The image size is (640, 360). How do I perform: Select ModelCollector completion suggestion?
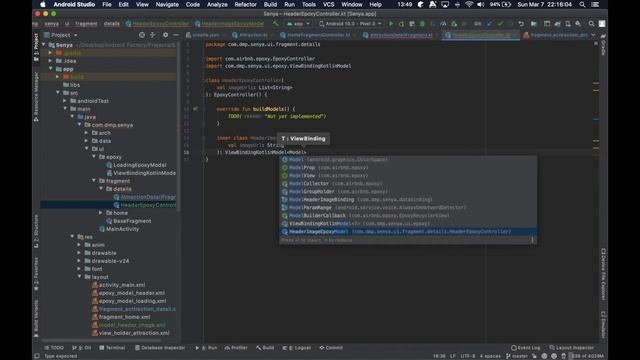point(408,184)
